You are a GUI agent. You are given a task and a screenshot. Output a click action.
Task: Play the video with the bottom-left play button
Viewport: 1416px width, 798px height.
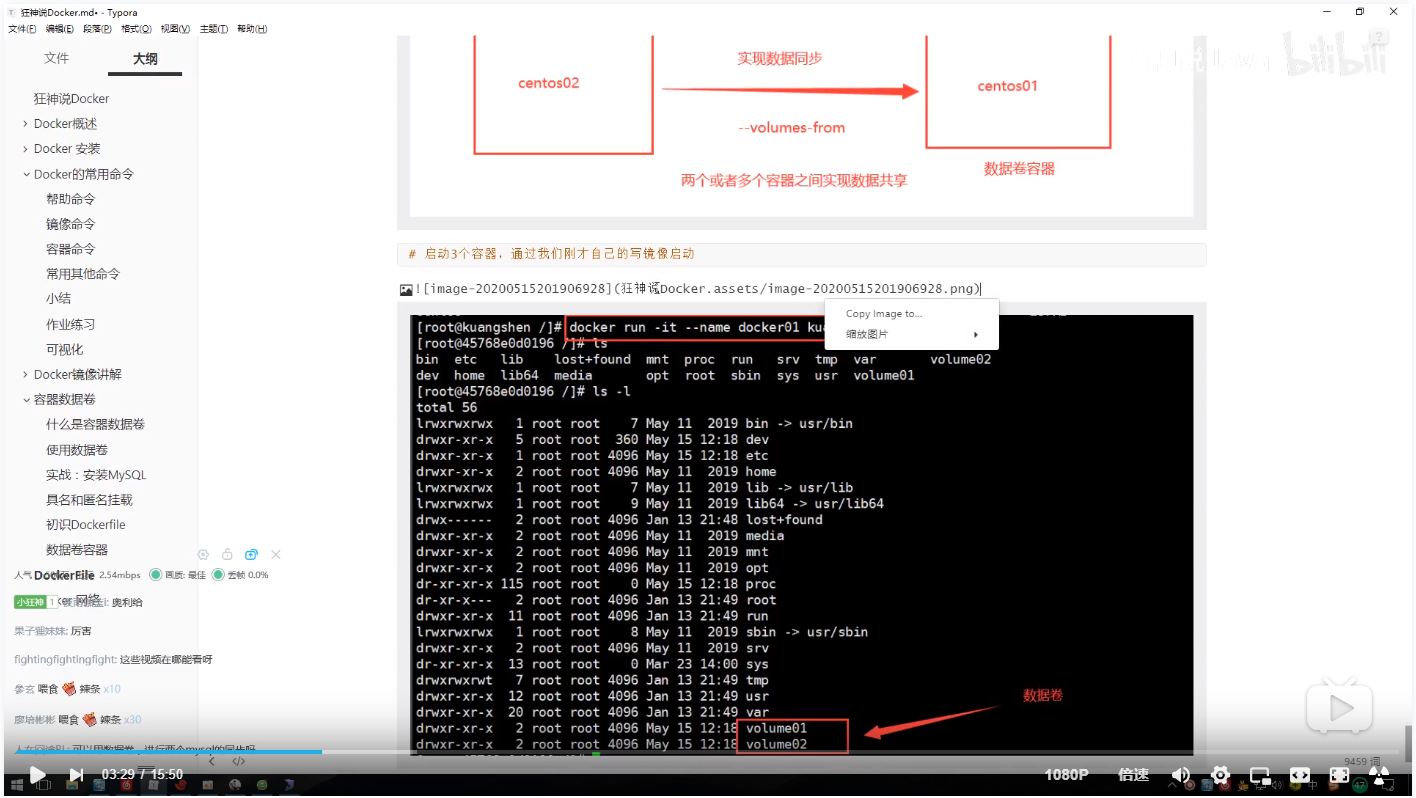[x=37, y=774]
